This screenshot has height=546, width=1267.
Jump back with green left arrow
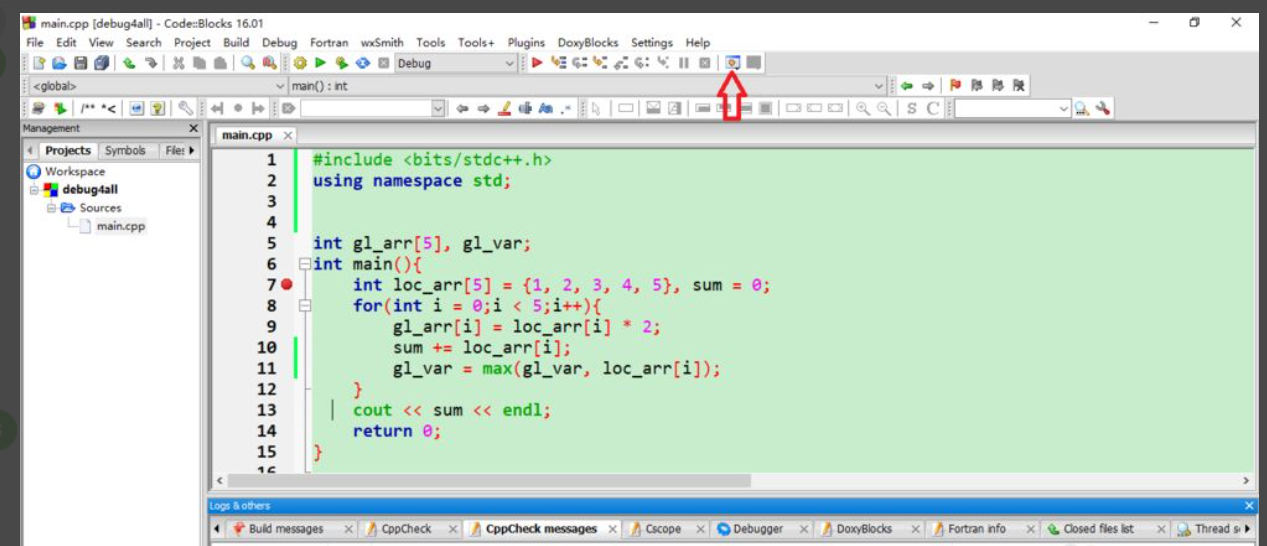coord(907,86)
